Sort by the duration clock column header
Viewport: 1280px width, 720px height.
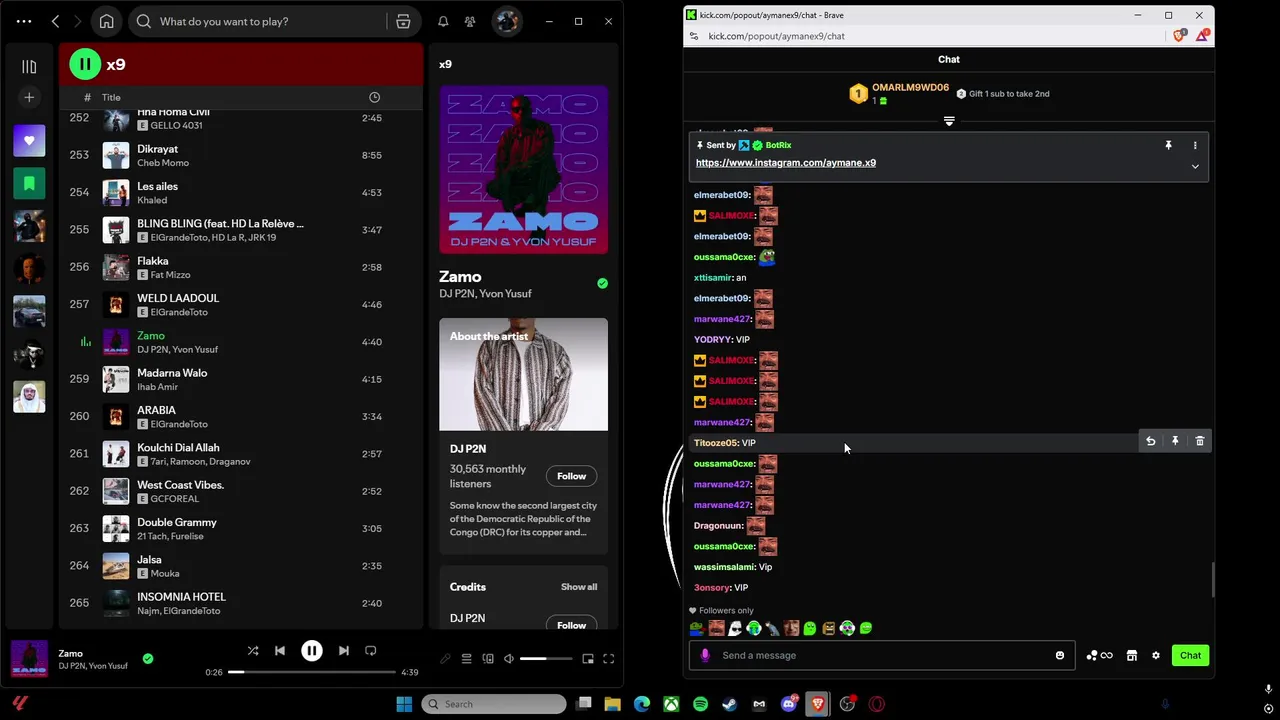click(374, 97)
